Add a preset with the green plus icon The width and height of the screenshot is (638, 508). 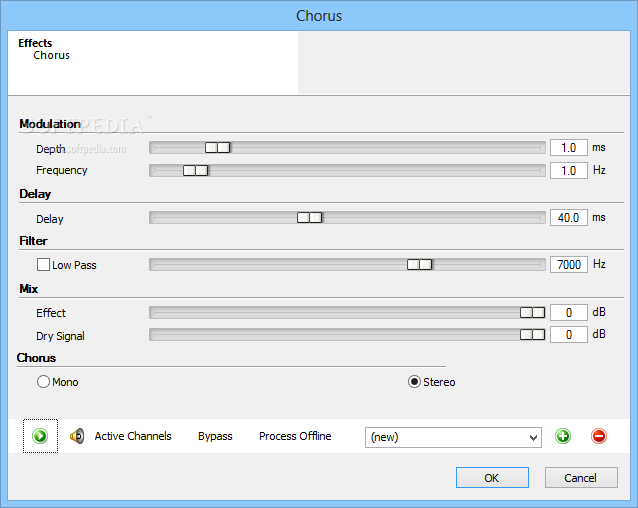[x=563, y=436]
